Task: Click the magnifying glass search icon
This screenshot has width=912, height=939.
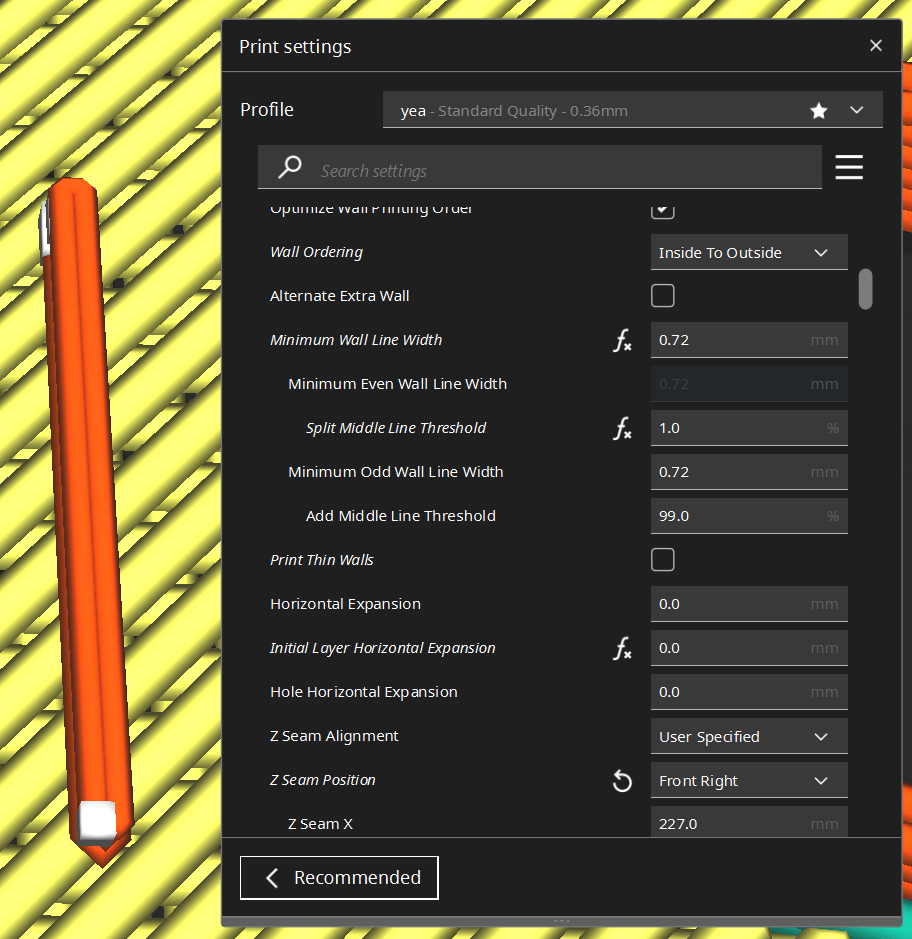Action: coord(289,166)
